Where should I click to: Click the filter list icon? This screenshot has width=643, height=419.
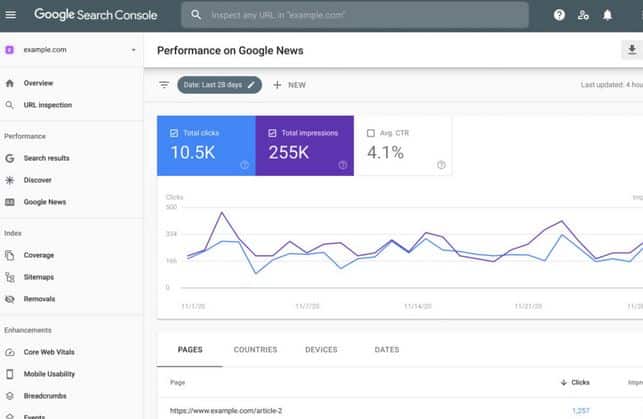[x=164, y=85]
